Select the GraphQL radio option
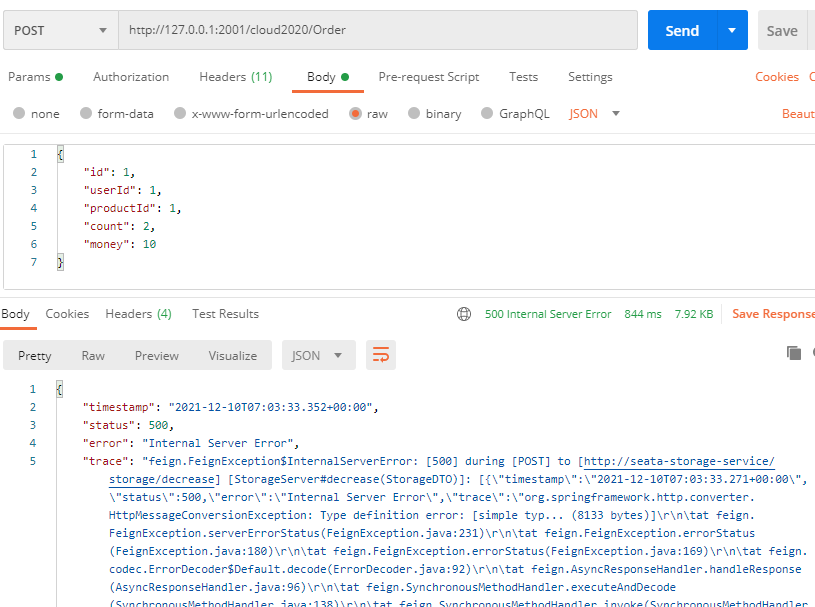The height and width of the screenshot is (607, 815). tap(487, 113)
